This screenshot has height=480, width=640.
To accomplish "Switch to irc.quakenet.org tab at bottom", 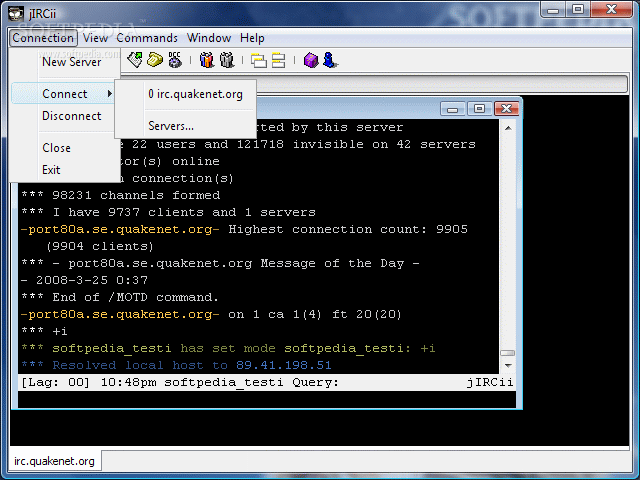I will click(x=54, y=461).
